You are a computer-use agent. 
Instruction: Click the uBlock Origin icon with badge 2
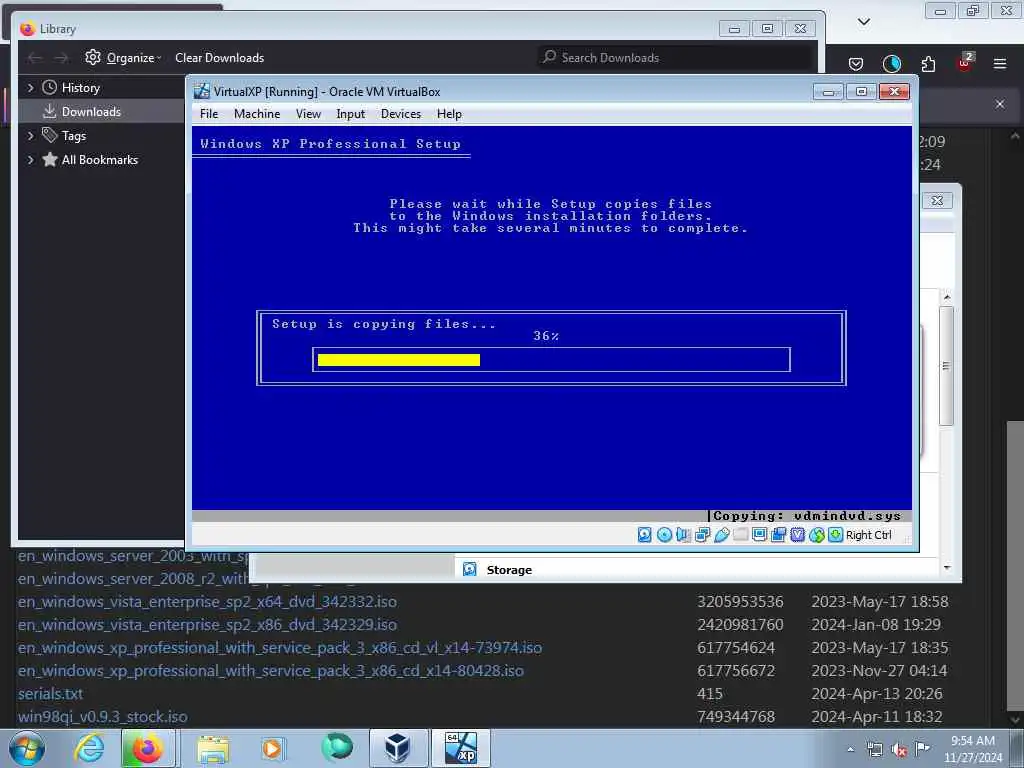[x=965, y=62]
